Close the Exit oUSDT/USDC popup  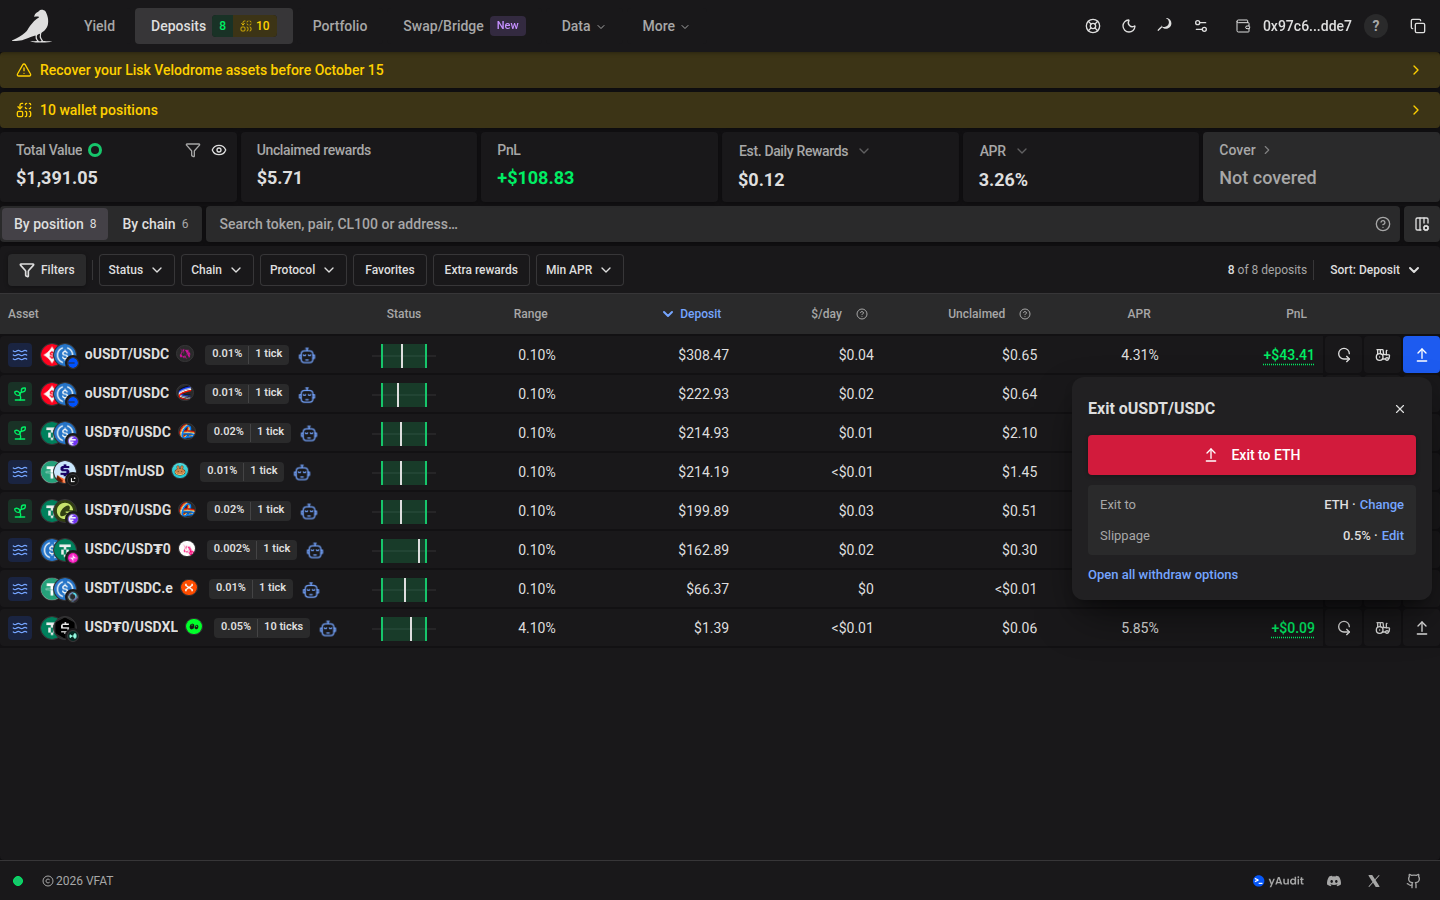1400,409
